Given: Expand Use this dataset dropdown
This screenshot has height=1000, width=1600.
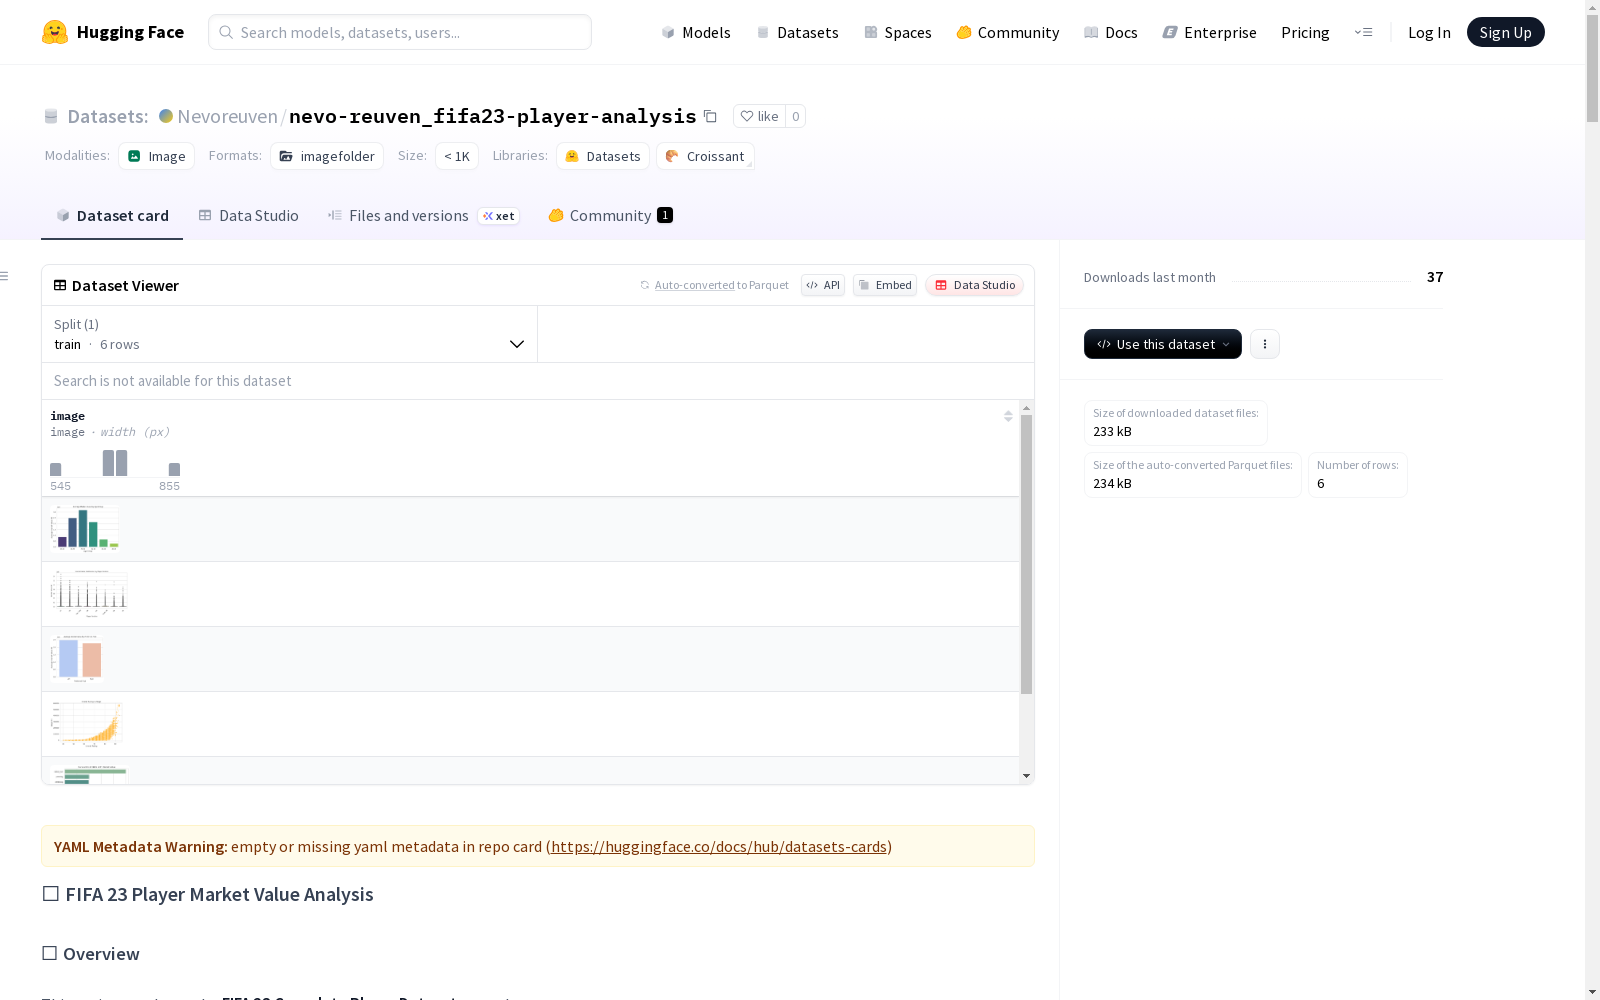Looking at the screenshot, I should 1163,344.
